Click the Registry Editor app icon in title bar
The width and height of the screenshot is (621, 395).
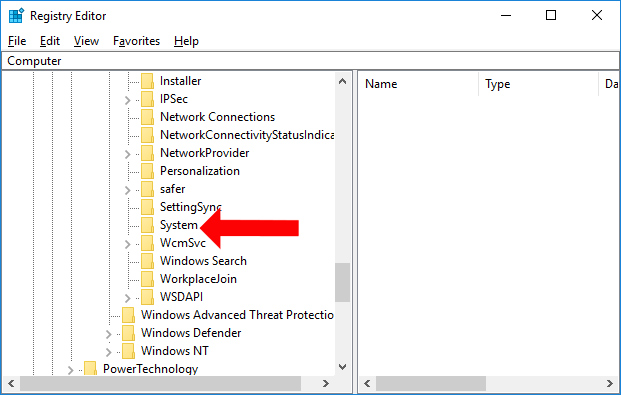16,16
